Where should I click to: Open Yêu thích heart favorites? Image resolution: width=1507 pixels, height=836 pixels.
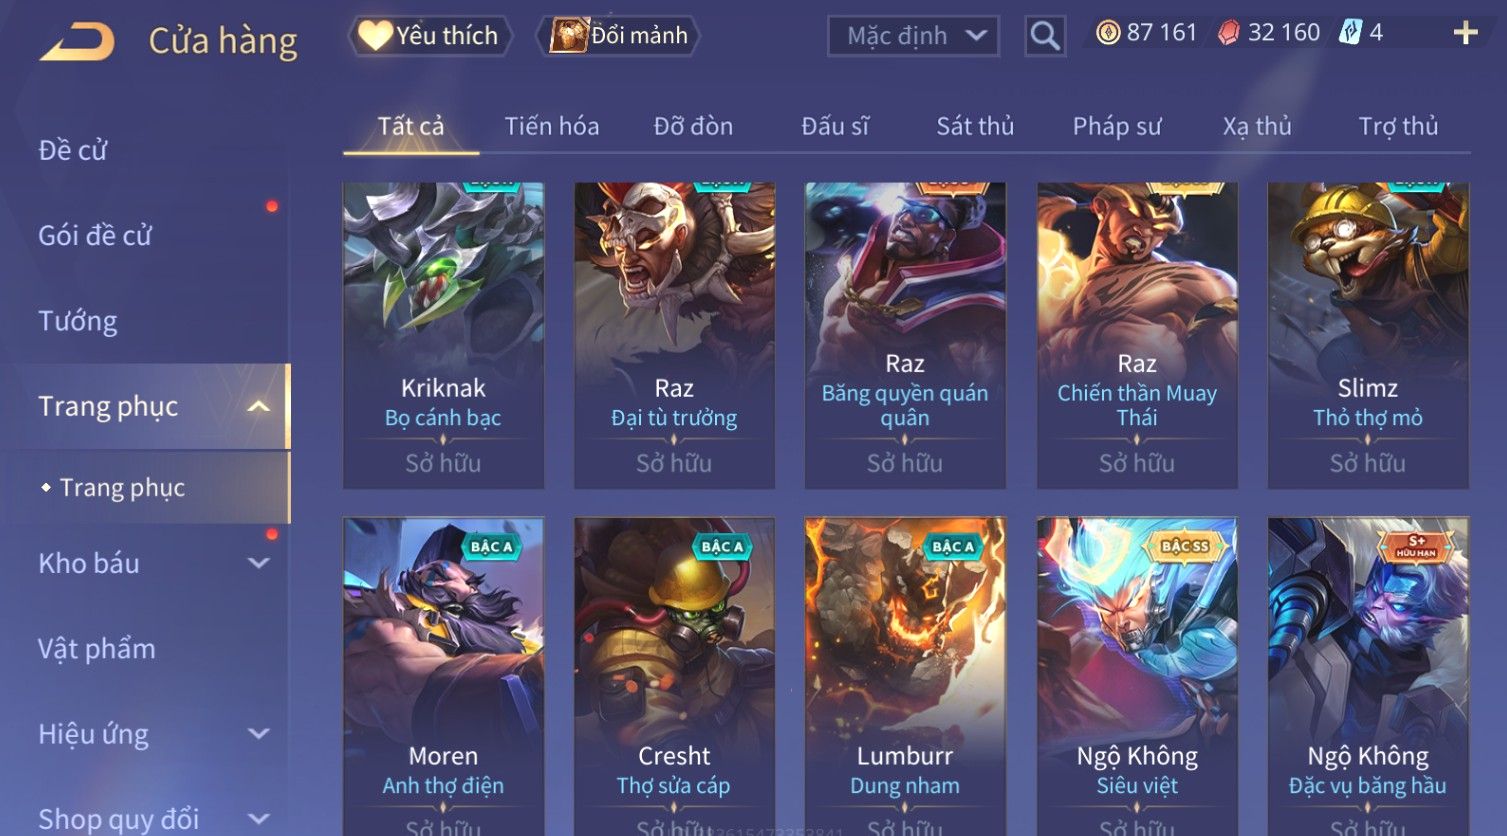[430, 36]
